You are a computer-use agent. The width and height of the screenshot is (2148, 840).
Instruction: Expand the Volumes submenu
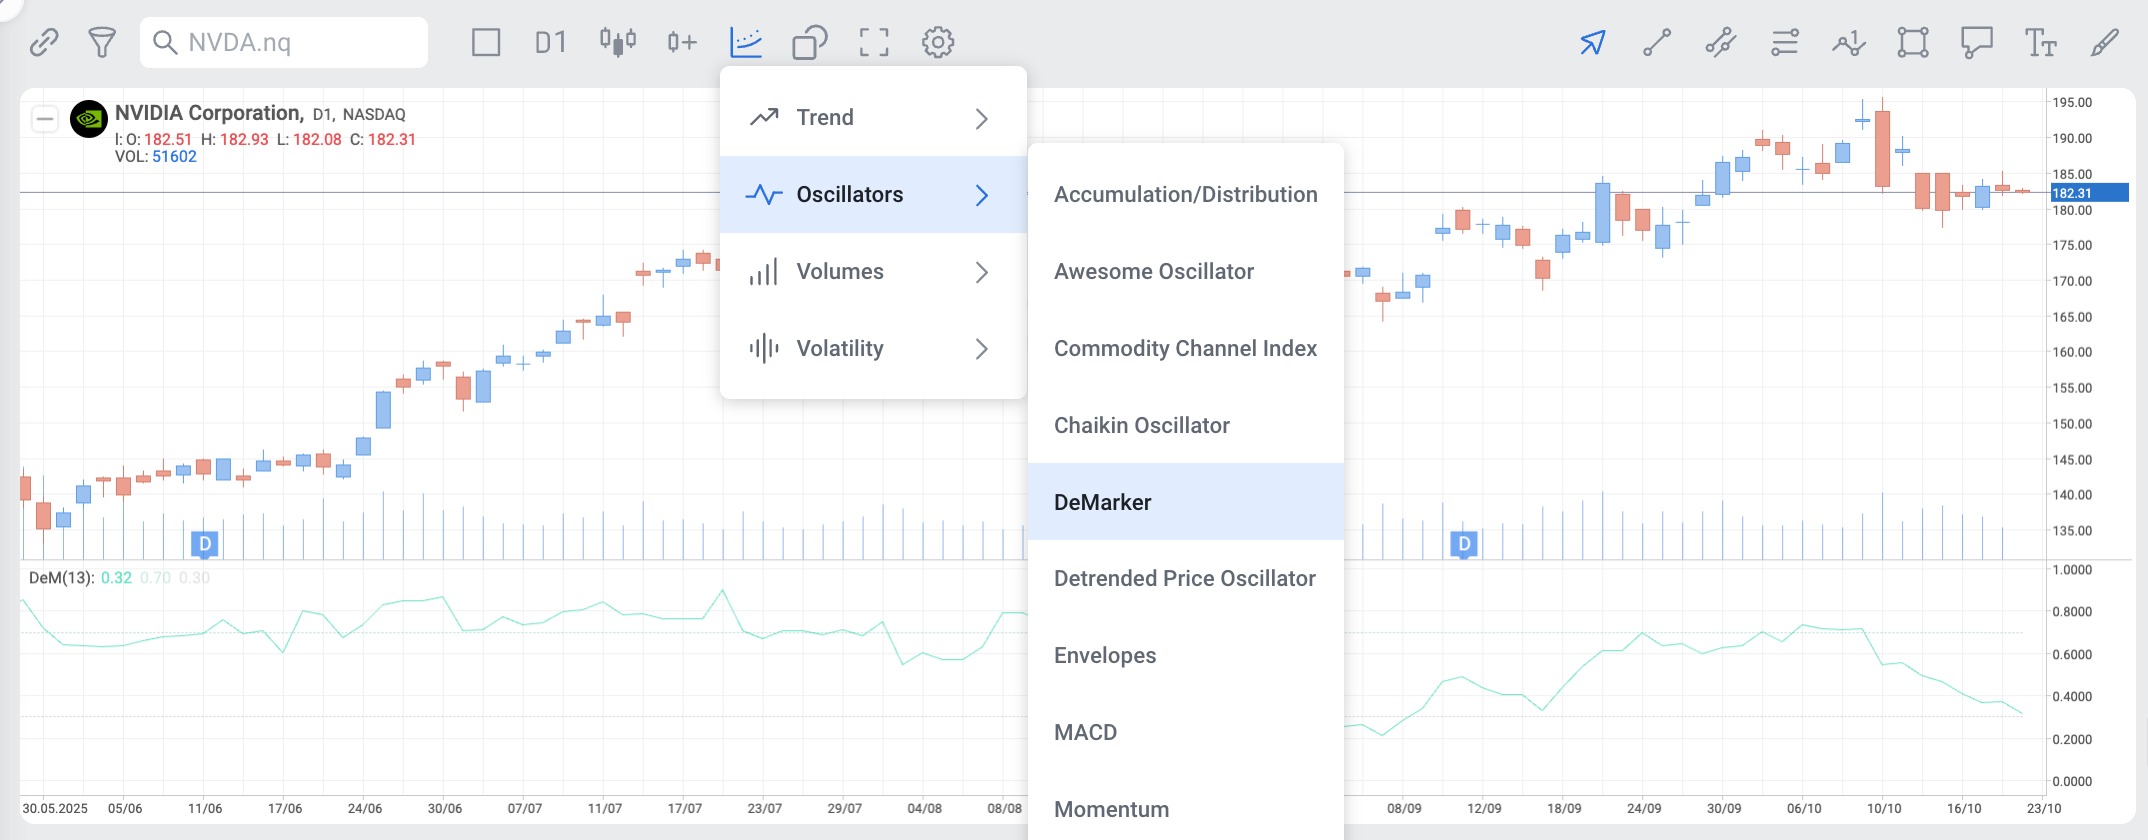click(873, 272)
